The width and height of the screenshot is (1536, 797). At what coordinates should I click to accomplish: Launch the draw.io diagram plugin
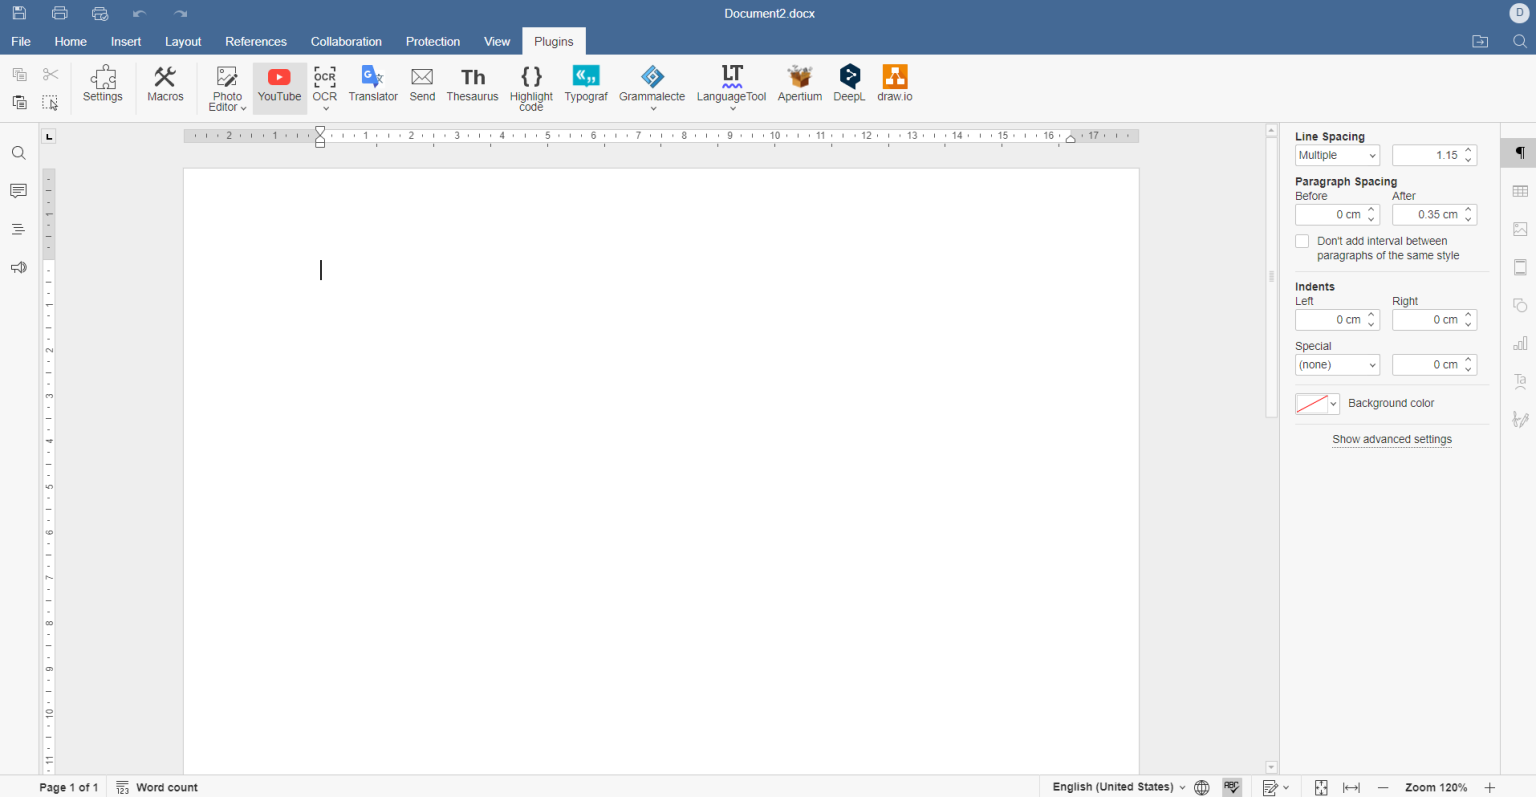(x=894, y=86)
